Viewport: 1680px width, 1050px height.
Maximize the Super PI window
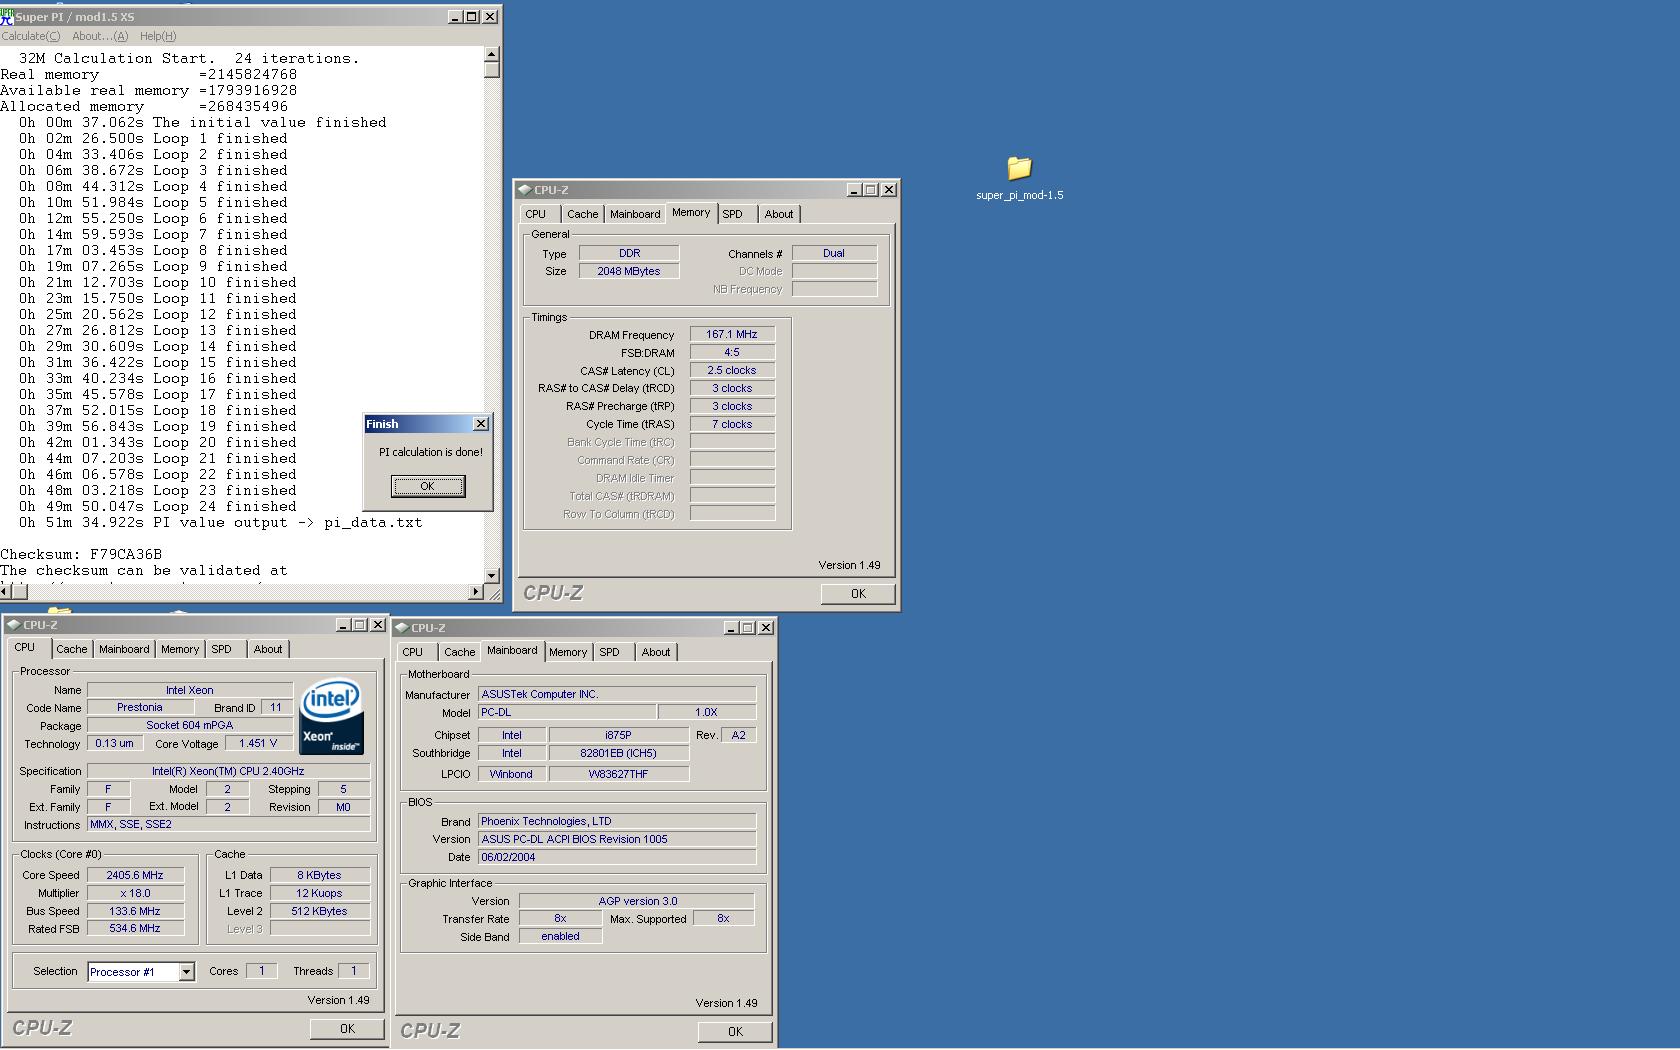pos(473,17)
